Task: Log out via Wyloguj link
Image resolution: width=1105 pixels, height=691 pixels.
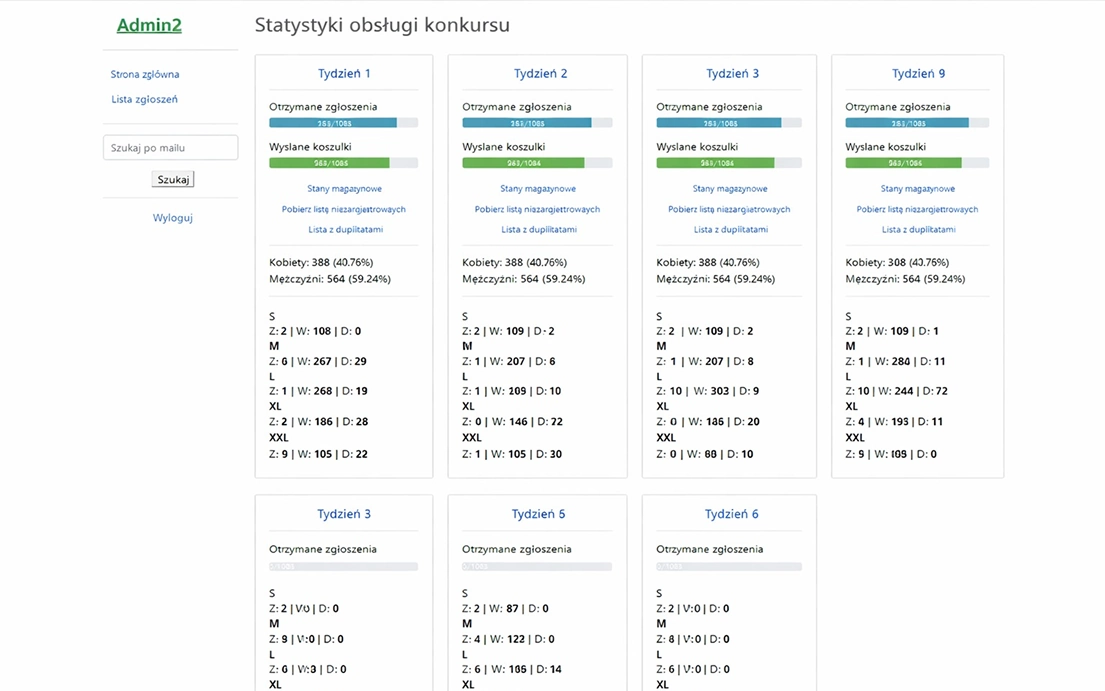Action: click(x=173, y=218)
